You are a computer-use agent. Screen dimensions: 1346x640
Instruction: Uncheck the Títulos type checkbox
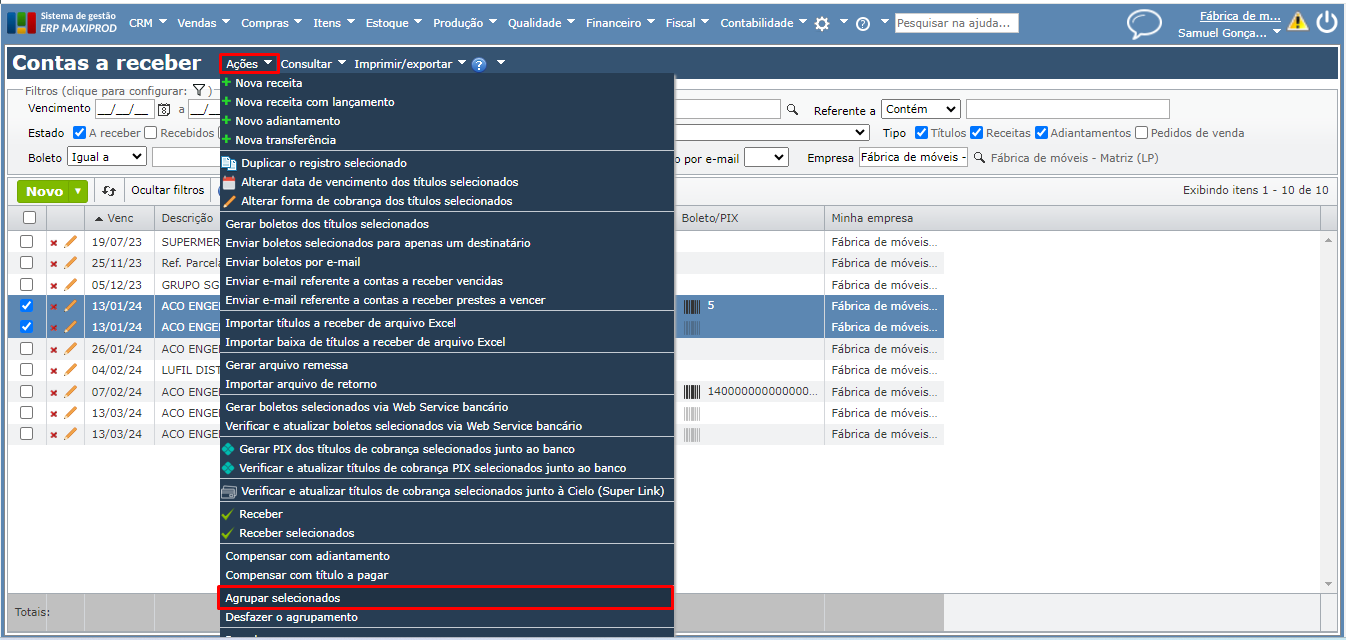click(x=922, y=133)
